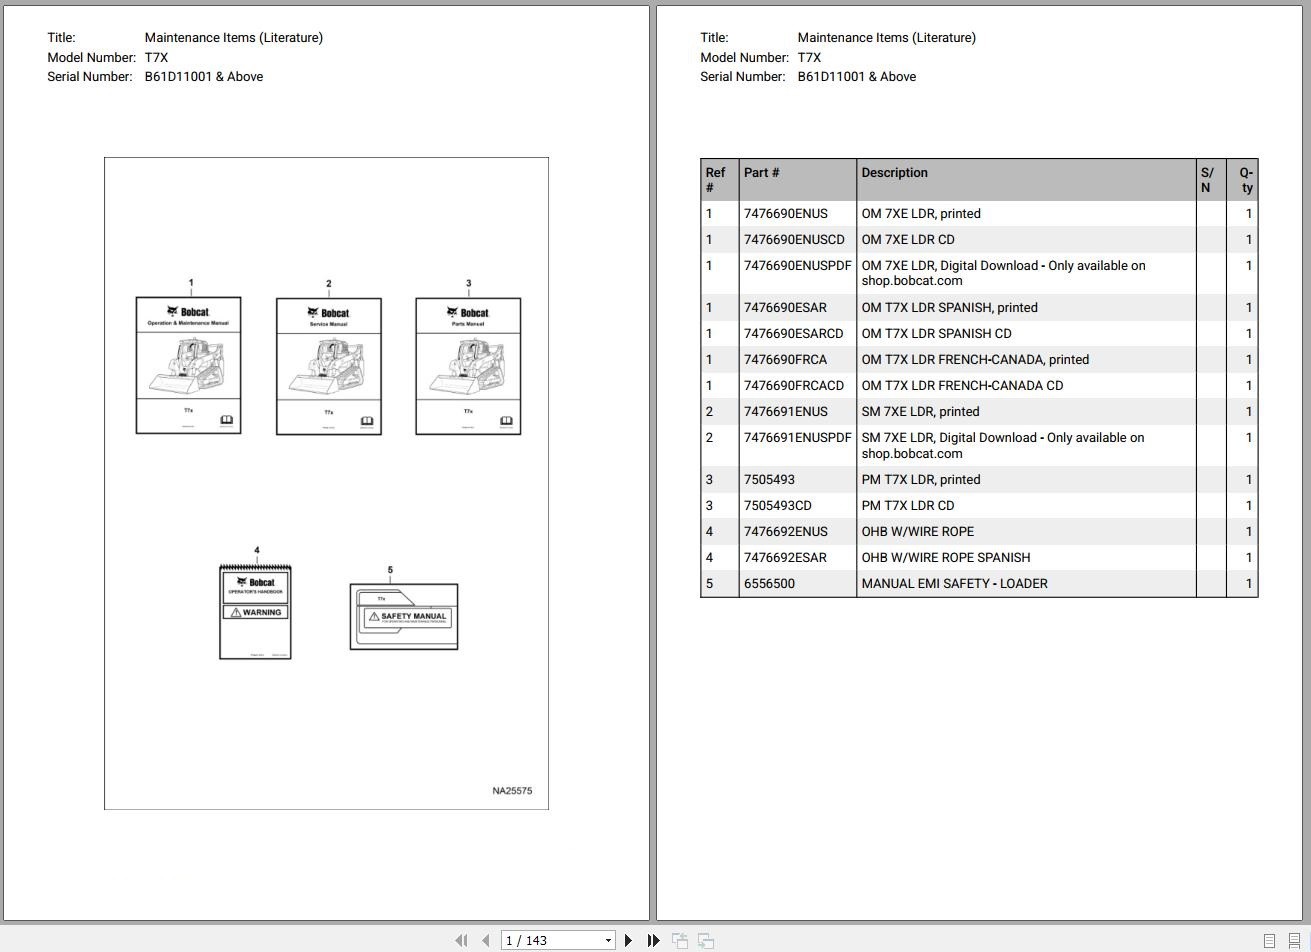Viewport: 1311px width, 952px height.
Task: Switch to single page view icon
Action: click(1269, 940)
